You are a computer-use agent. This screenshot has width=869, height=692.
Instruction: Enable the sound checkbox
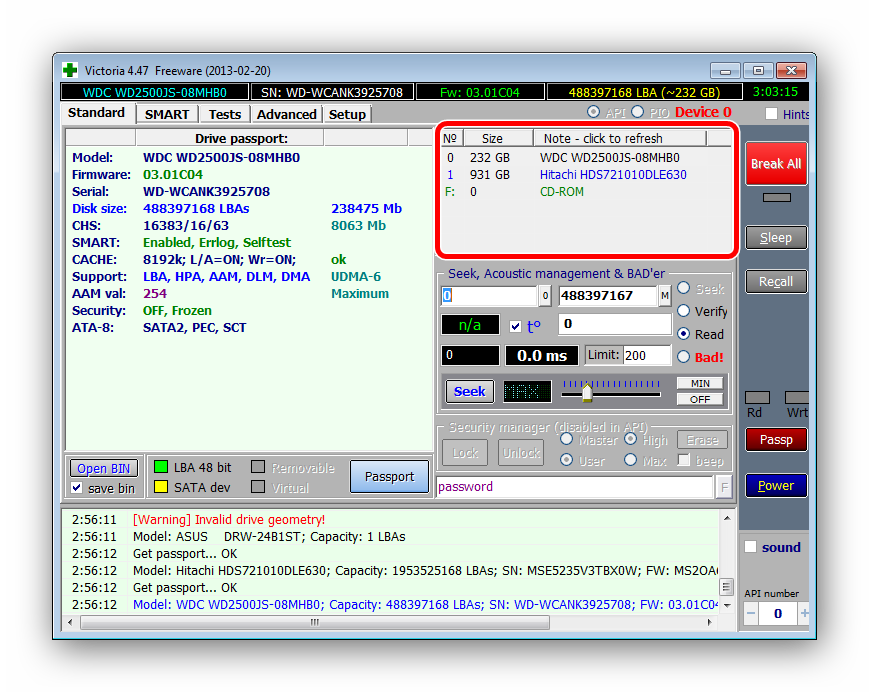pos(751,547)
